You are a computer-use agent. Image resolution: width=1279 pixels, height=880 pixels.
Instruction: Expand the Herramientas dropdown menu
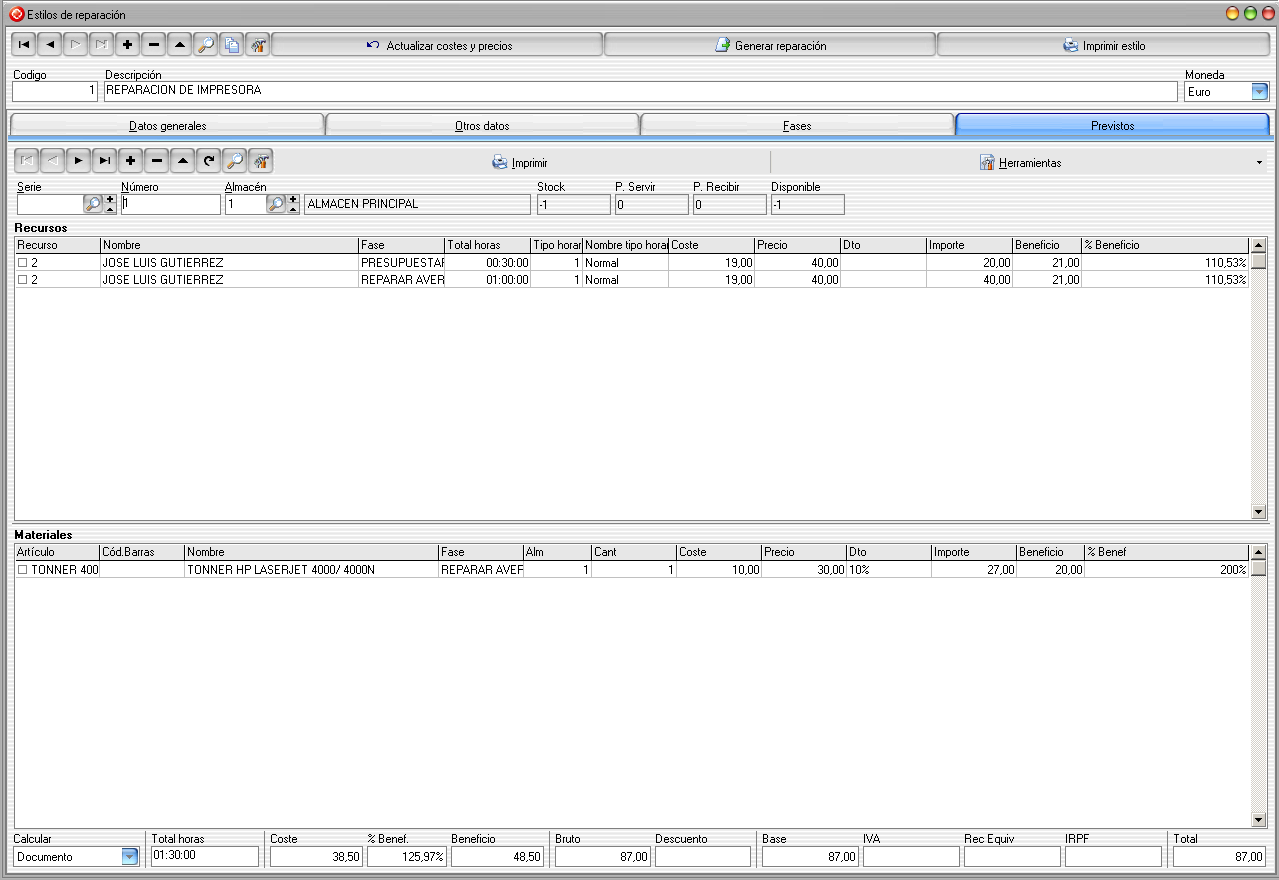coord(1258,162)
